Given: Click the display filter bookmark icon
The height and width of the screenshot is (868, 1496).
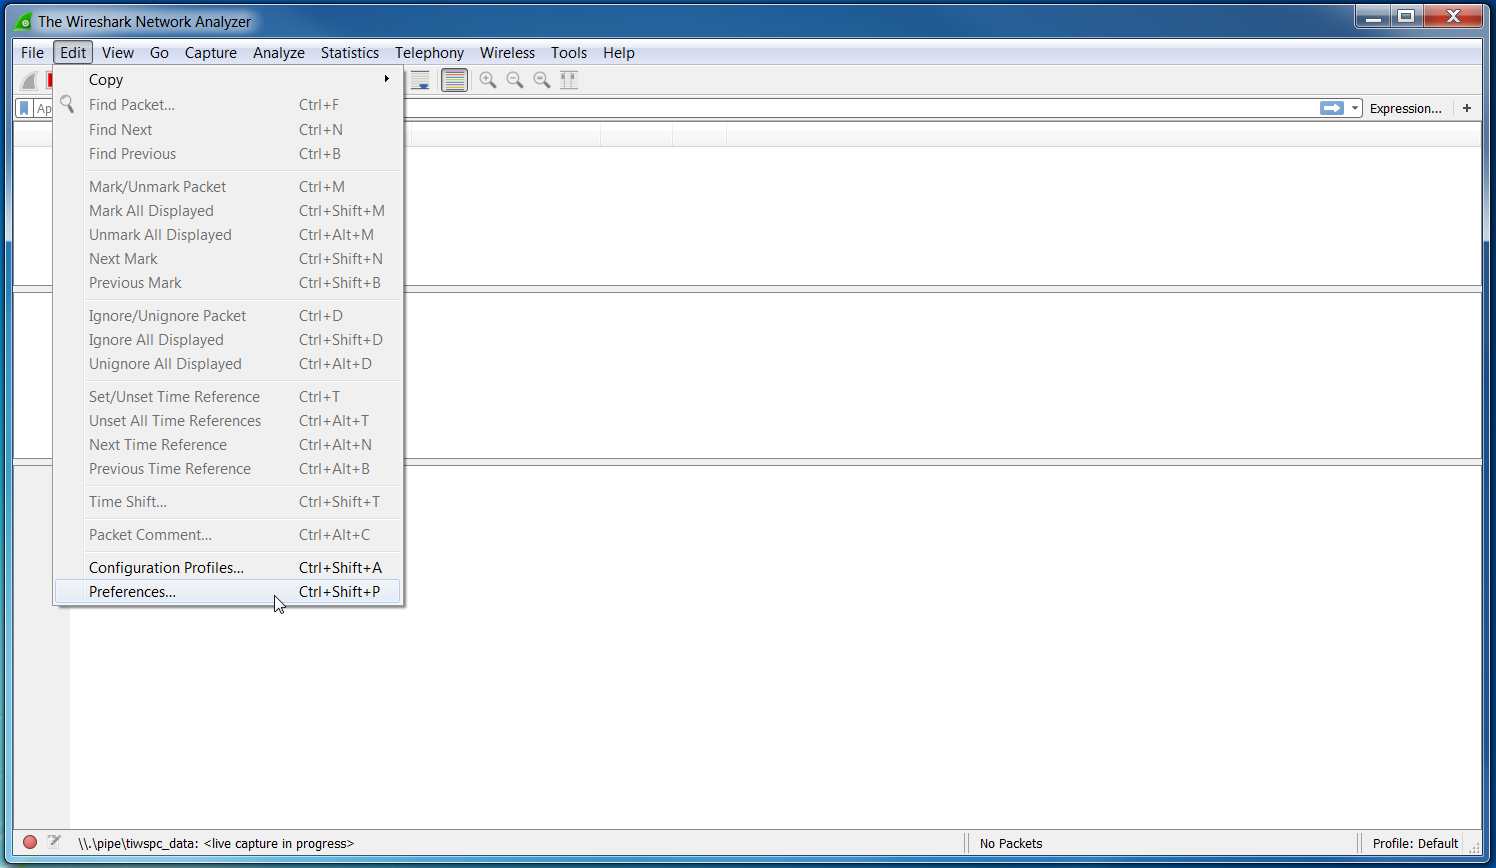Looking at the screenshot, I should coord(25,108).
